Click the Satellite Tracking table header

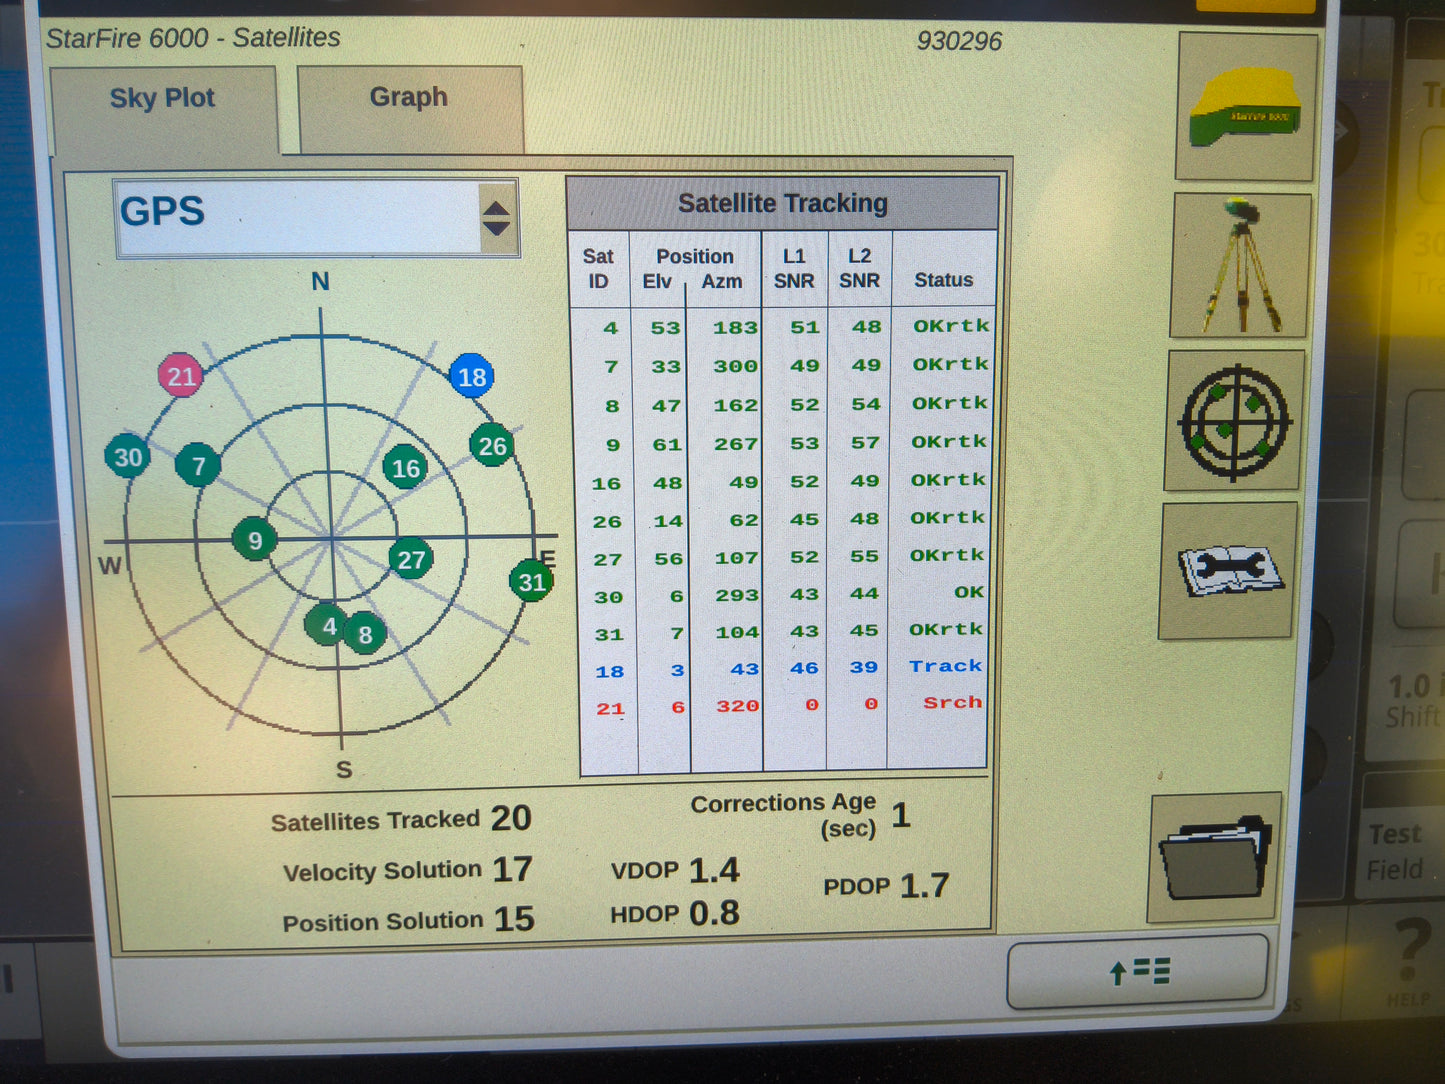click(783, 202)
